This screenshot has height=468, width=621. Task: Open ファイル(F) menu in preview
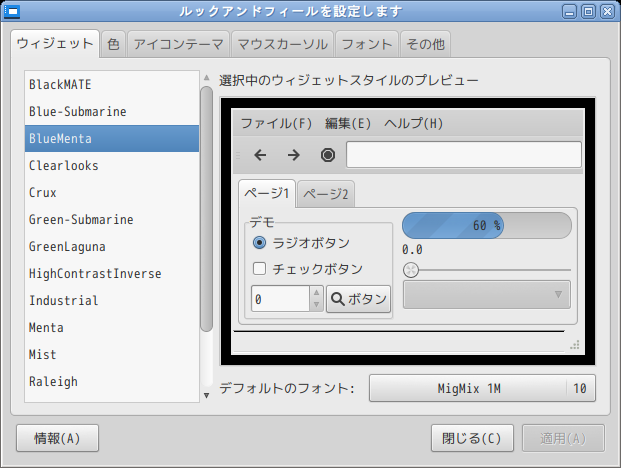[276, 124]
